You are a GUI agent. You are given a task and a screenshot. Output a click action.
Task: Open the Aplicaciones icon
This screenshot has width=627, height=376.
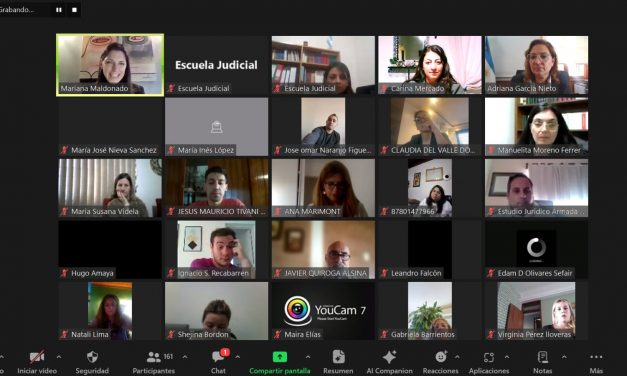coord(489,357)
